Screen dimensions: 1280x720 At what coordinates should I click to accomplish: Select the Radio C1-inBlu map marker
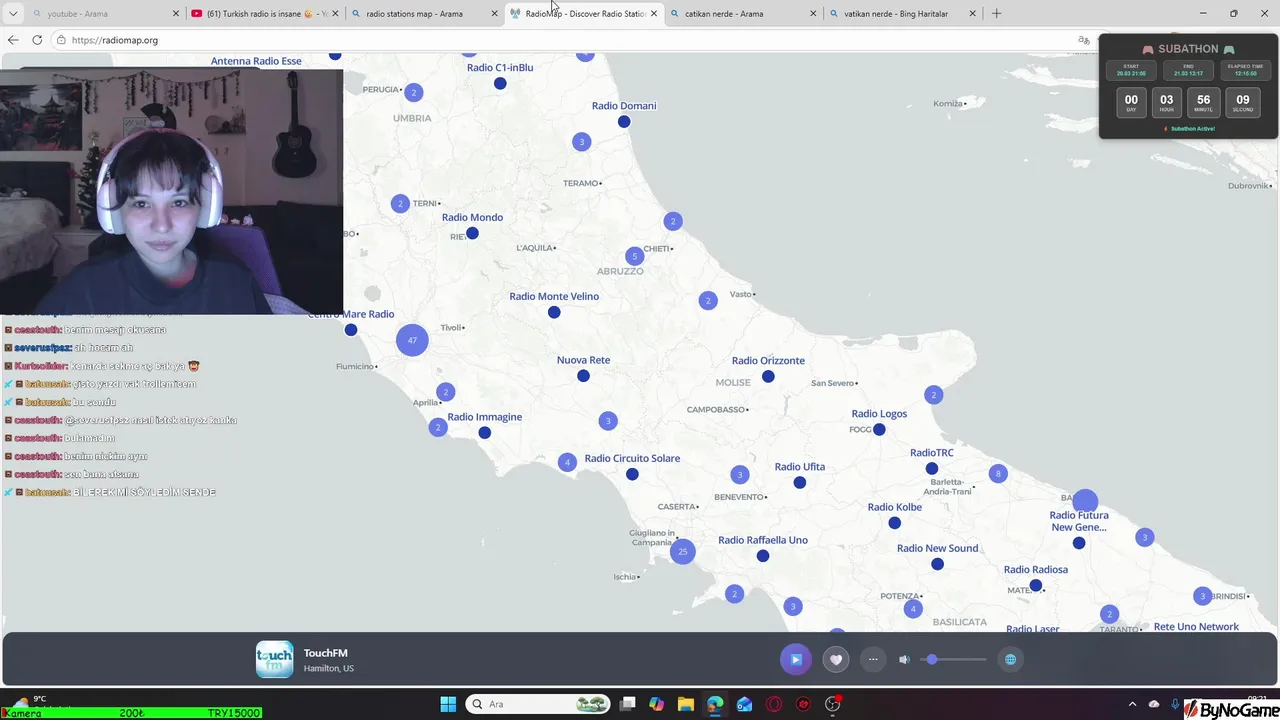(500, 83)
